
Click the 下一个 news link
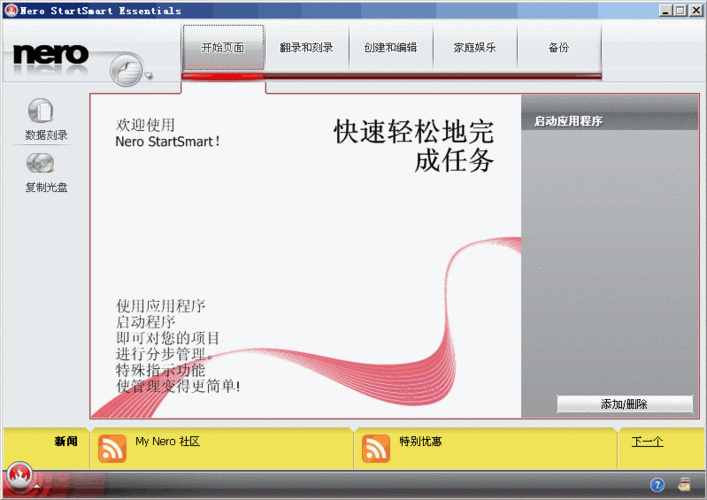click(x=647, y=441)
